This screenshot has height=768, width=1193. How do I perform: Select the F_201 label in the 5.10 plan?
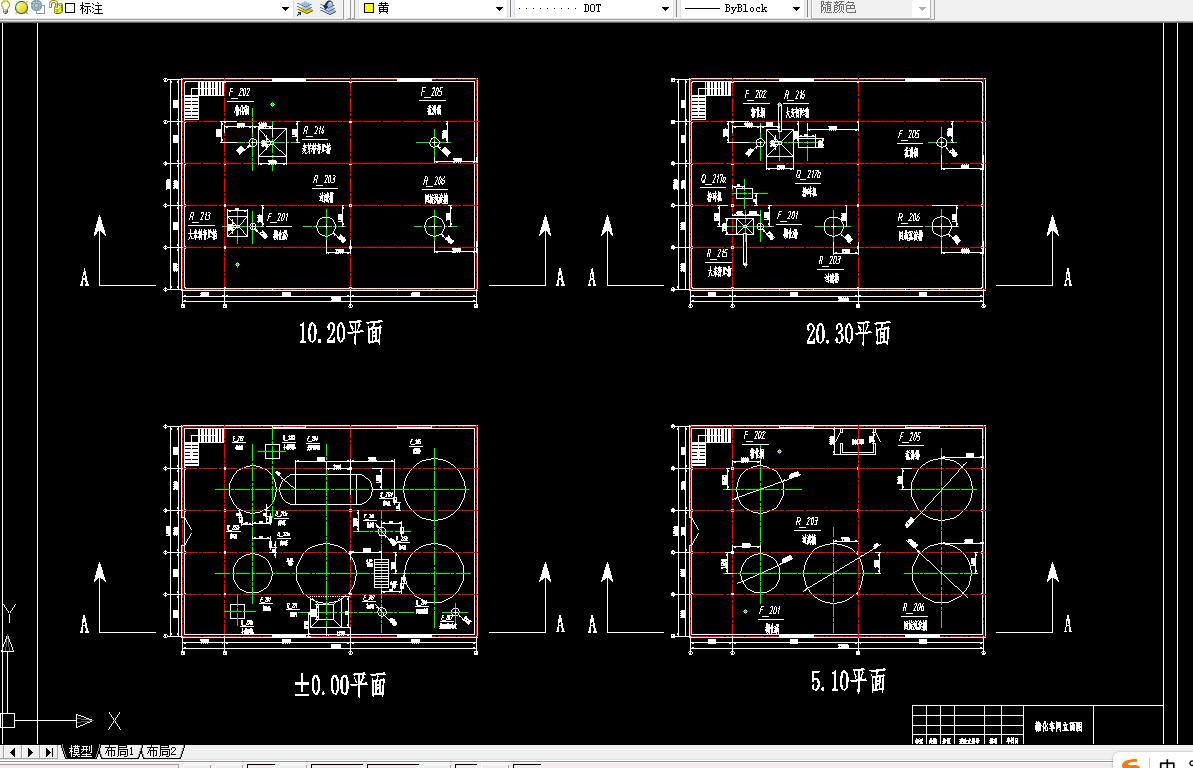pos(770,610)
